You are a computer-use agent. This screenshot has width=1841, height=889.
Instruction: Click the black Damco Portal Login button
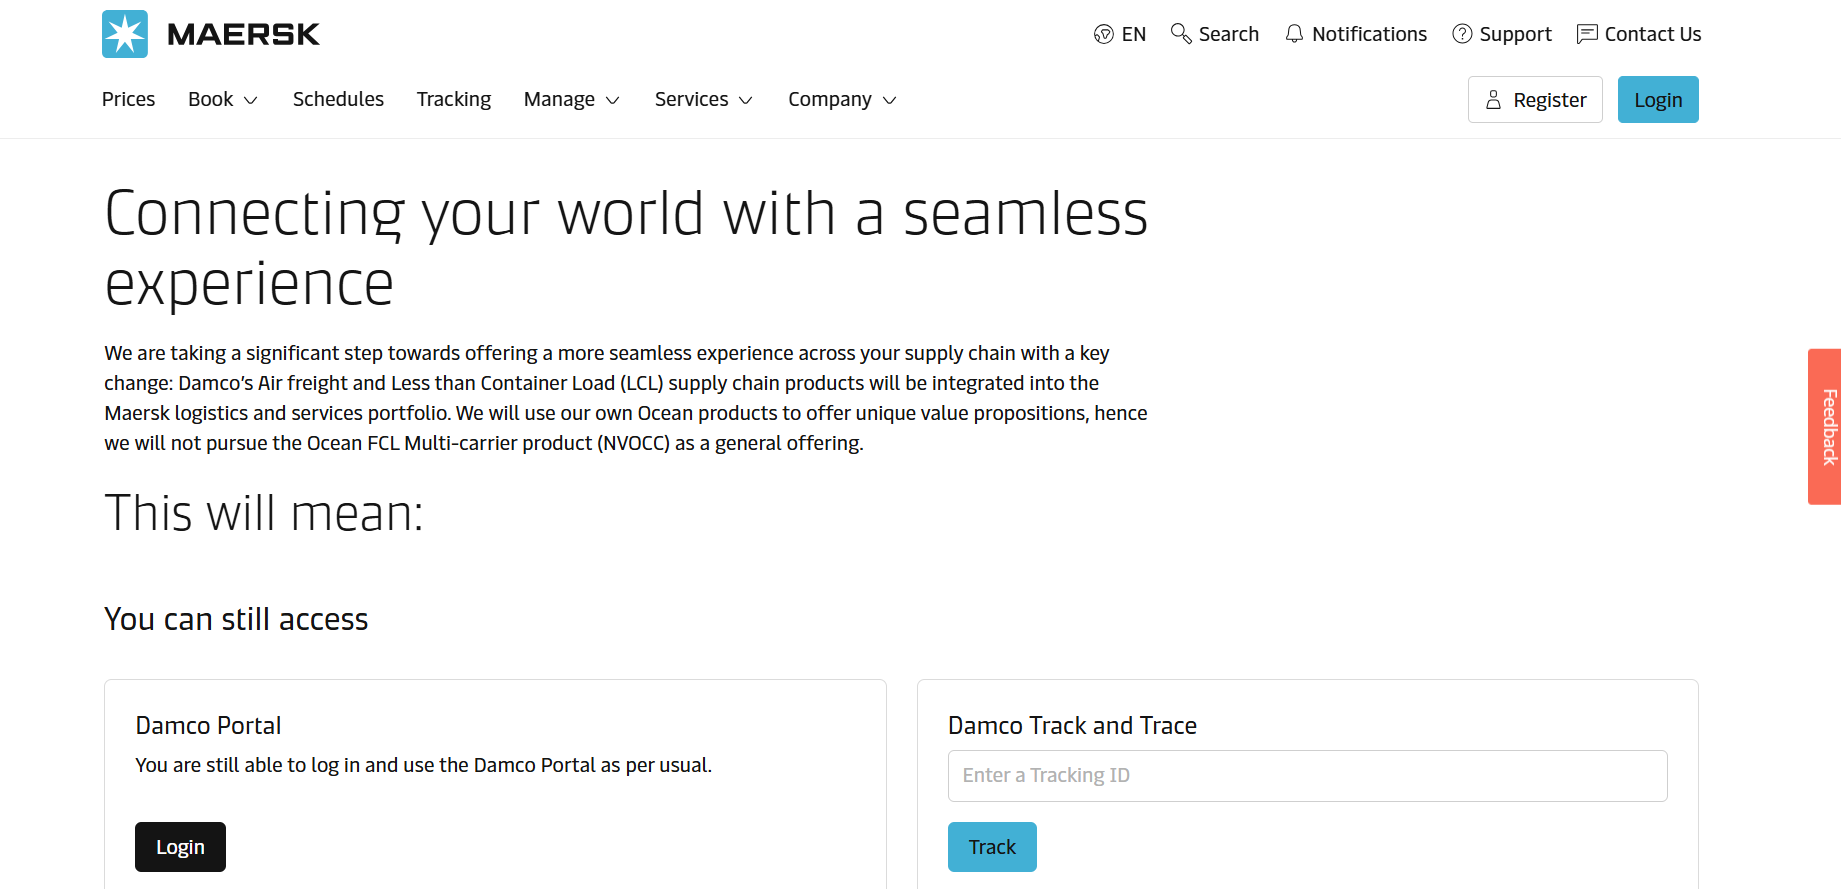coord(180,847)
